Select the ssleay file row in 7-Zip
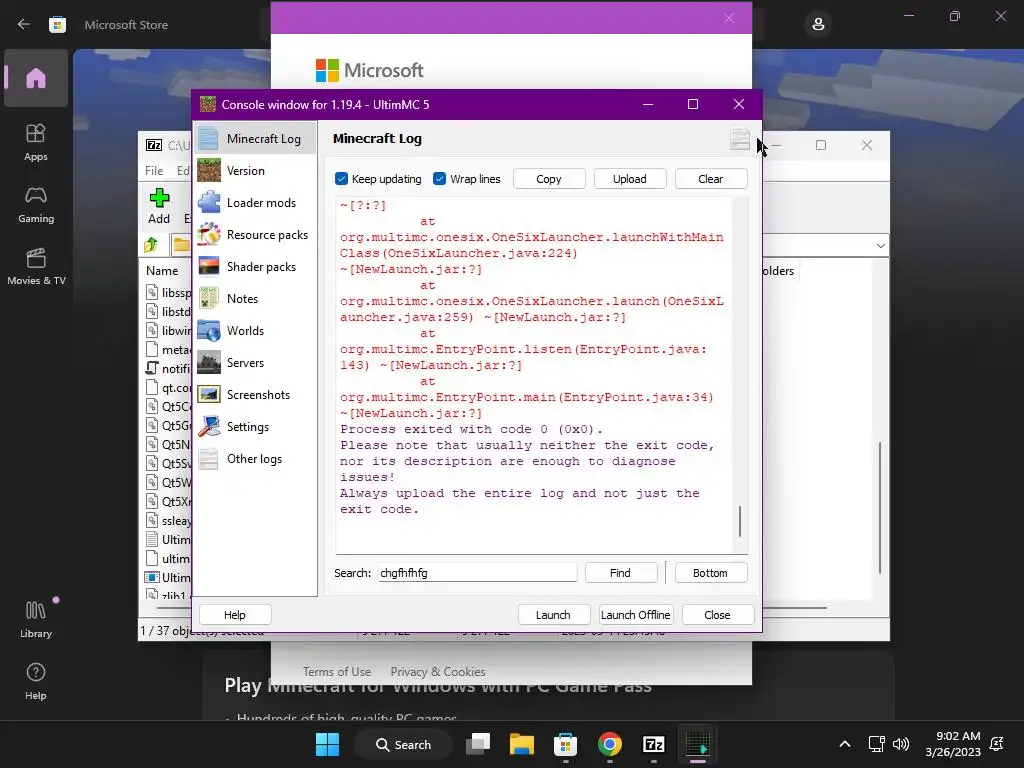The width and height of the screenshot is (1024, 768). pyautogui.click(x=168, y=520)
